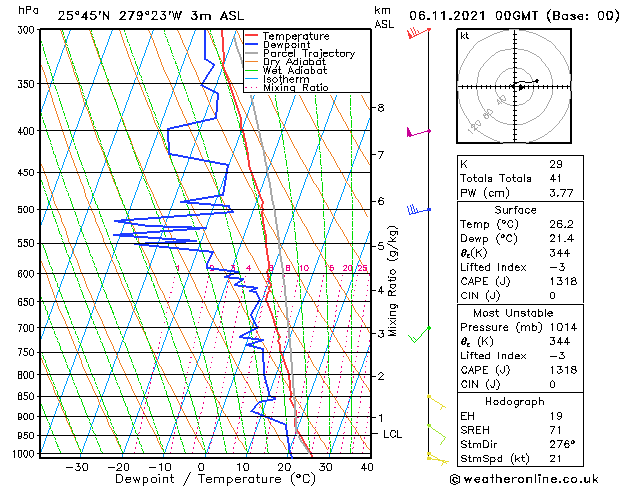
Task: Click the hodograph storm motion arrow marker
Action: [521, 87]
